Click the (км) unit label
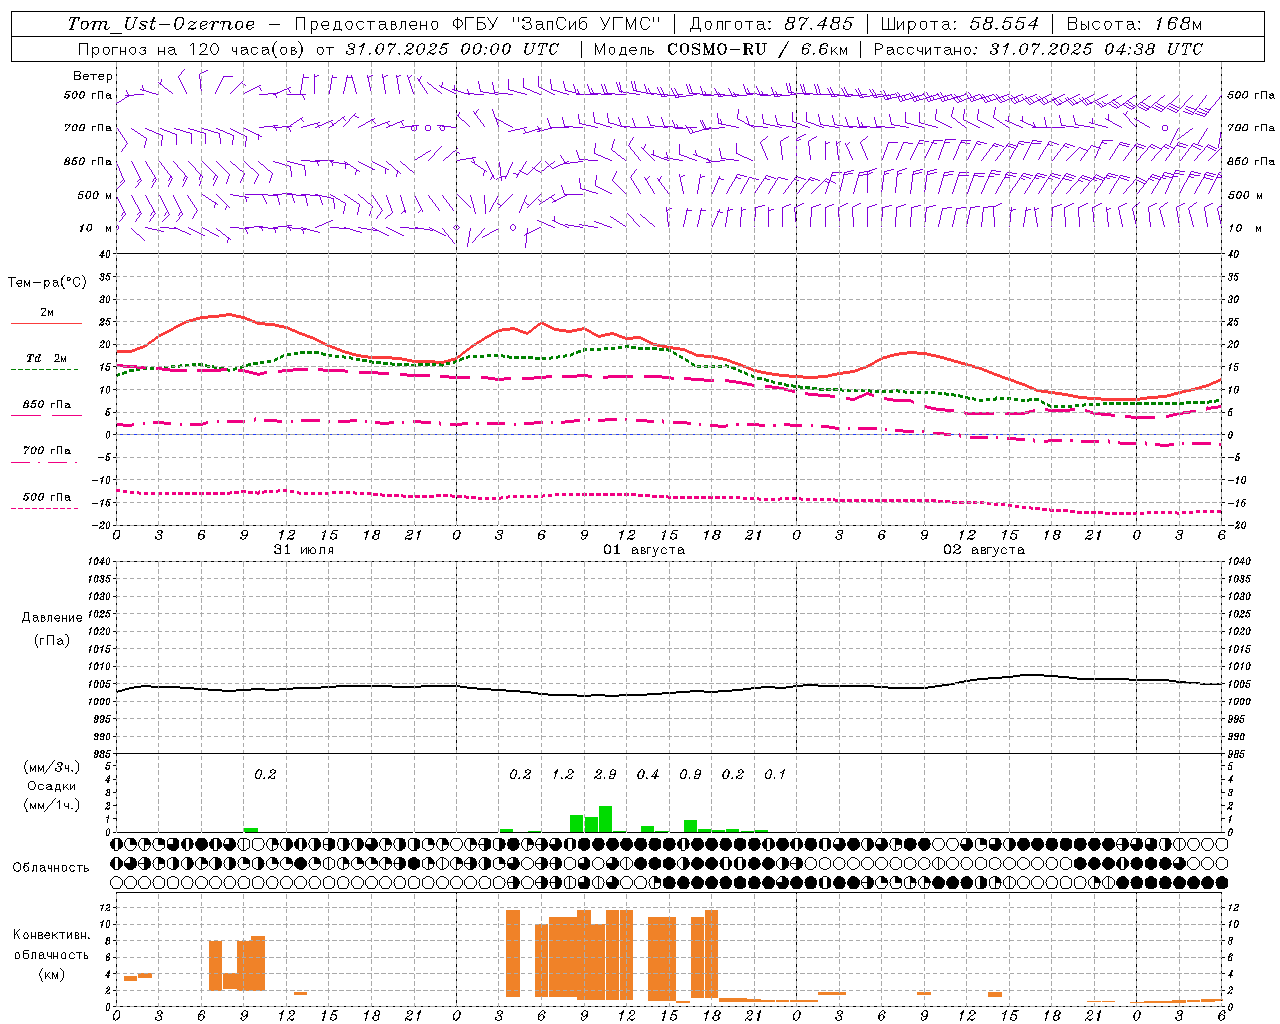 click(51, 974)
